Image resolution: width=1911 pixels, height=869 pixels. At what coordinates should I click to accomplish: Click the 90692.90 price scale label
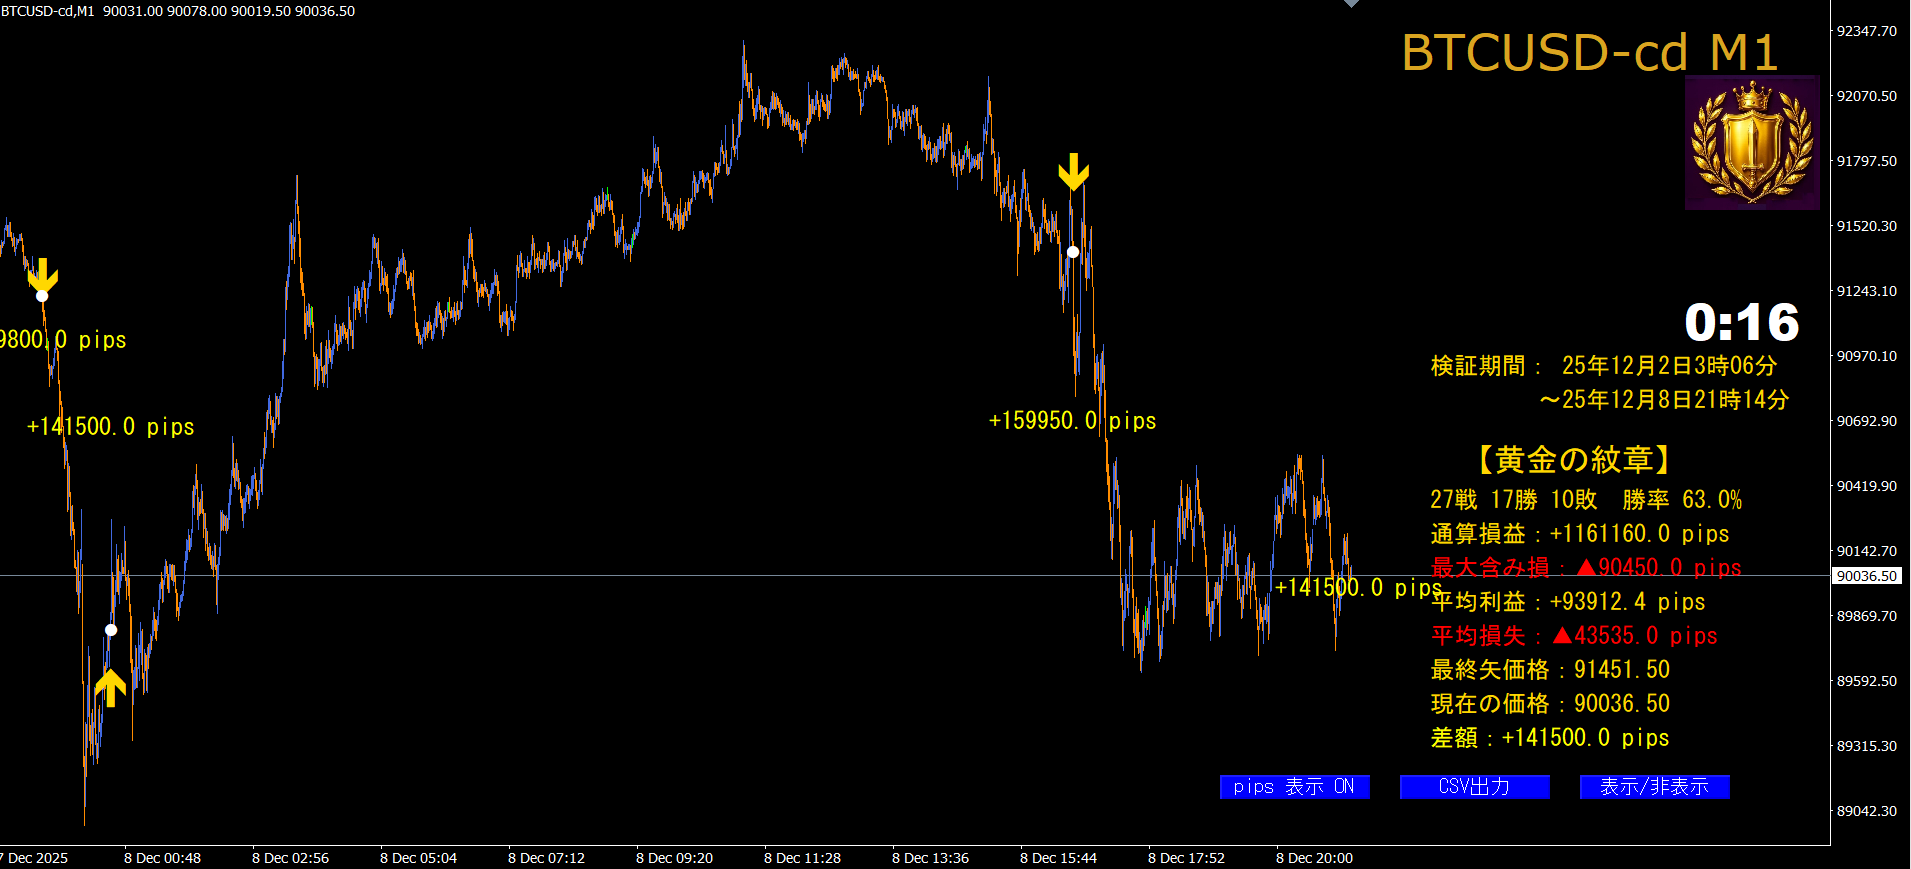tap(1866, 421)
